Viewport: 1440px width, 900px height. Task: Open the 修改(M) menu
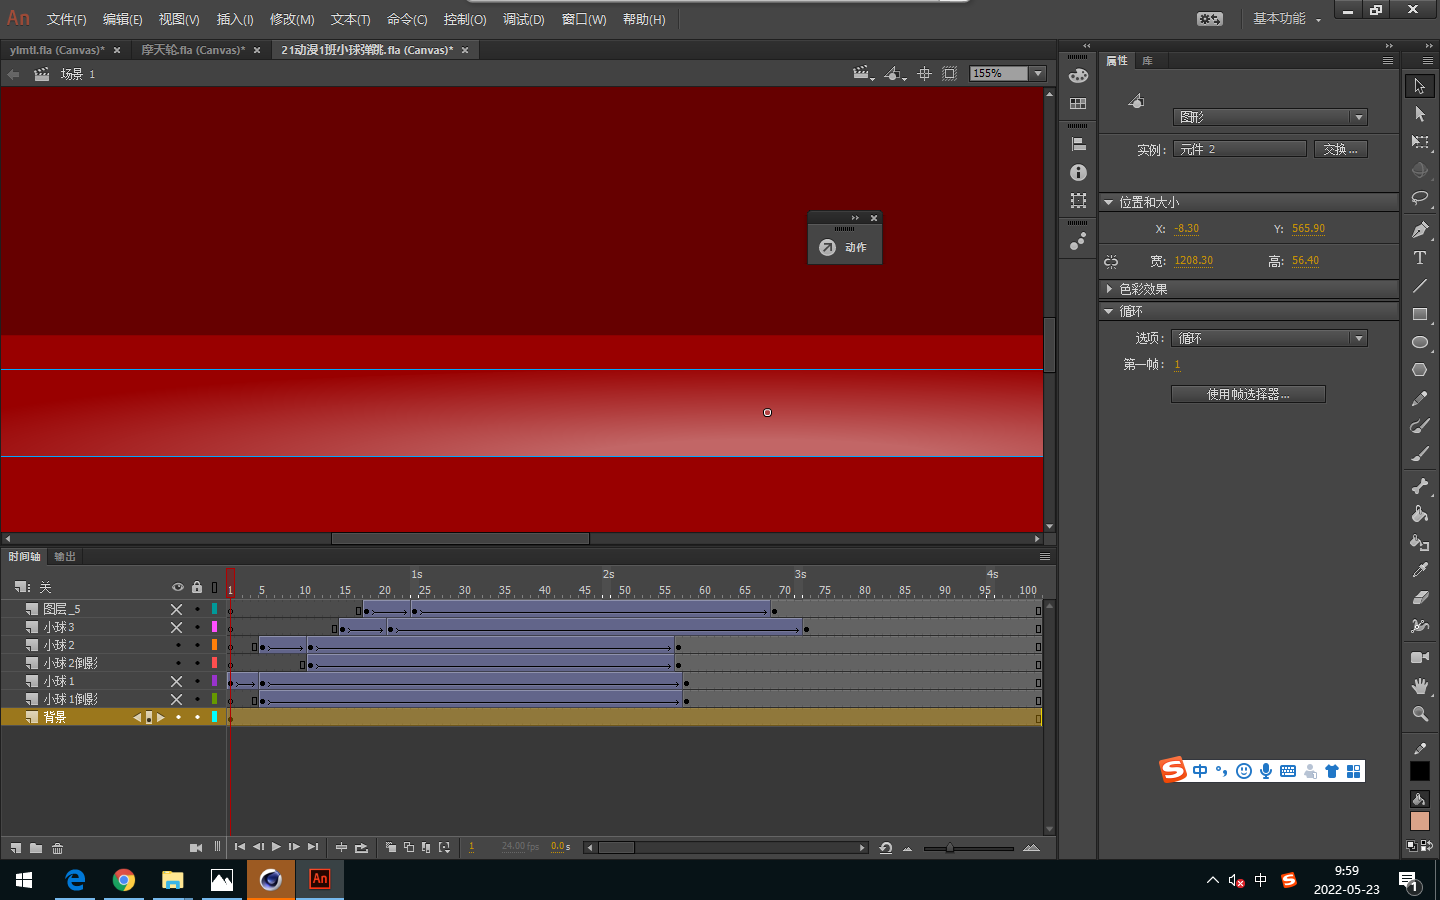coord(292,20)
